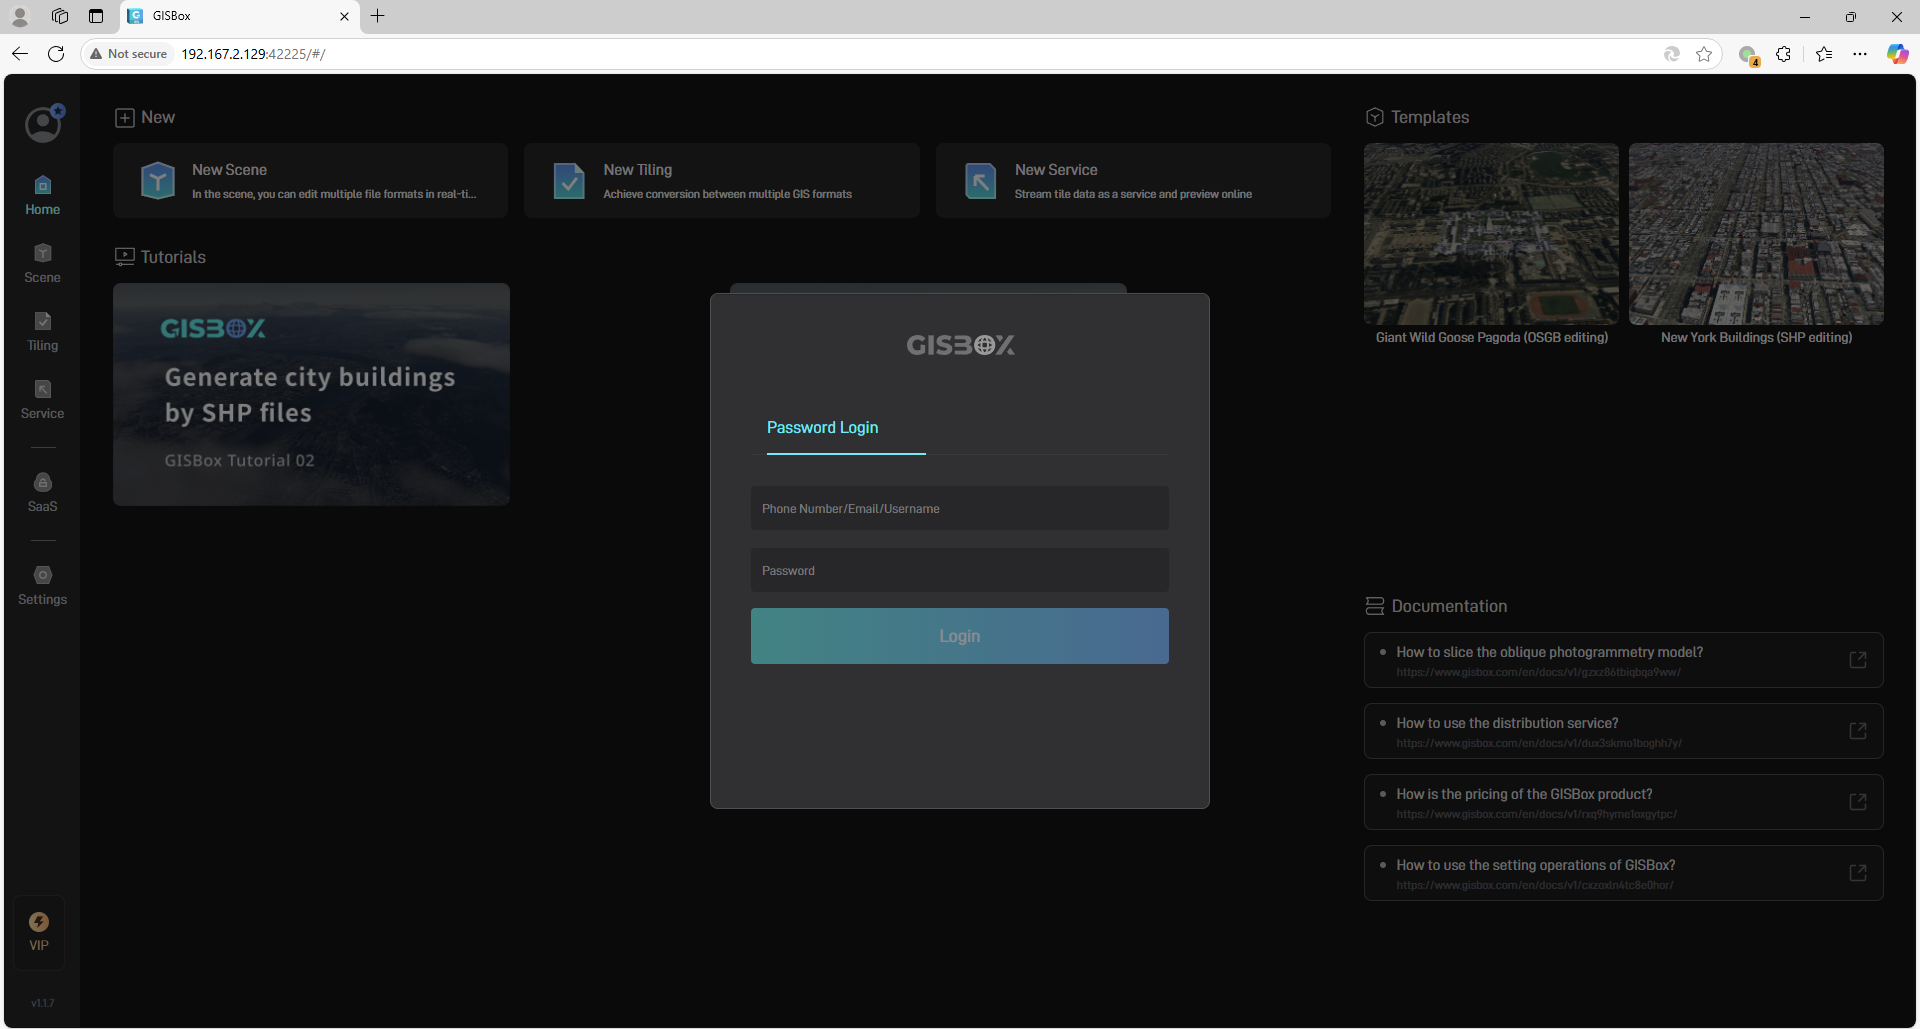Click the 'New York Buildings (SHP editing)' caption
This screenshot has height=1029, width=1920.
[x=1756, y=338]
